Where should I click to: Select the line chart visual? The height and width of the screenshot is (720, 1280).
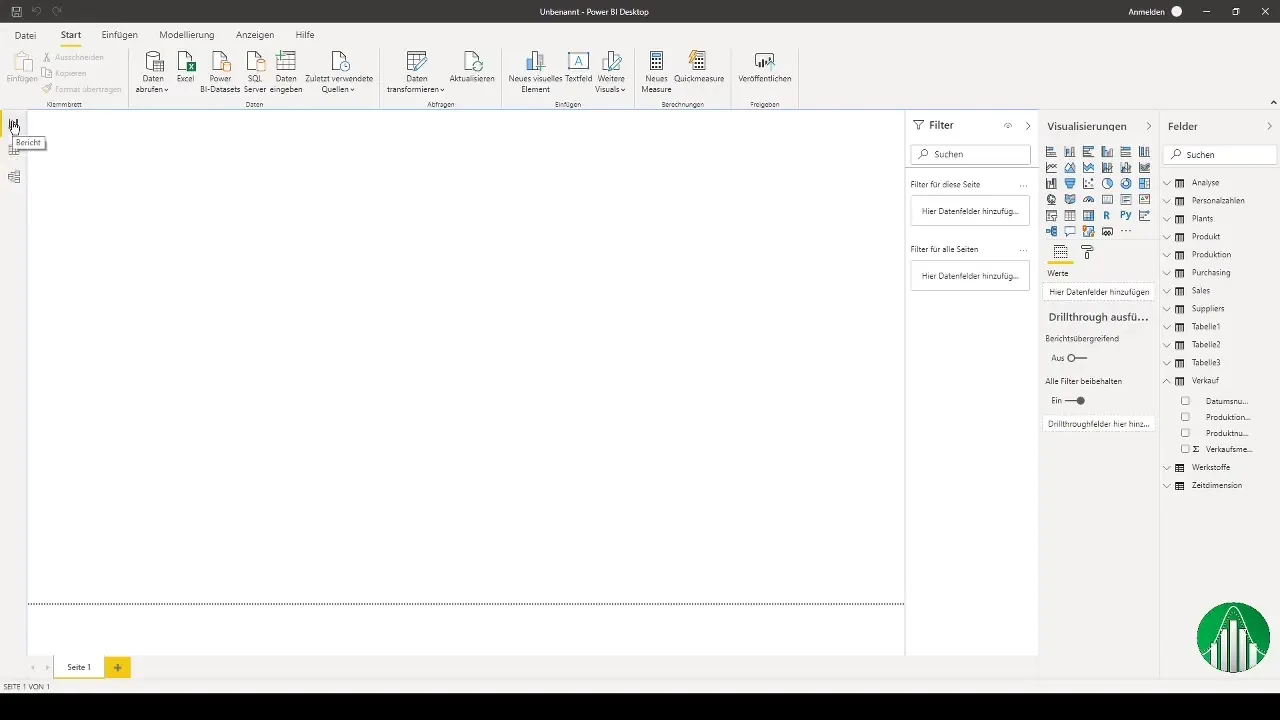coord(1051,167)
